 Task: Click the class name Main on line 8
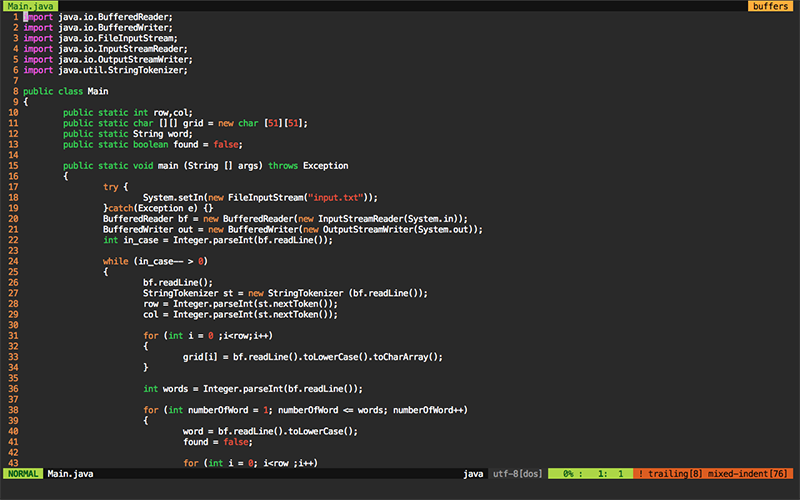pyautogui.click(x=97, y=91)
